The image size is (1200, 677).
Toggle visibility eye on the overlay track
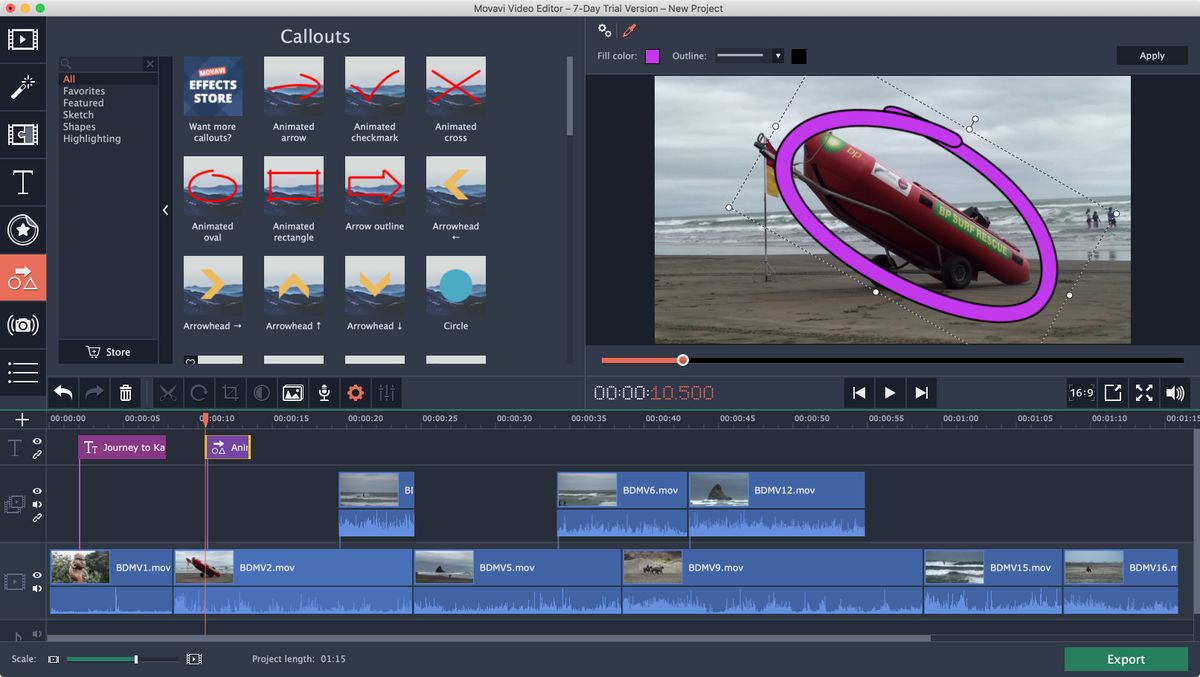(37, 491)
